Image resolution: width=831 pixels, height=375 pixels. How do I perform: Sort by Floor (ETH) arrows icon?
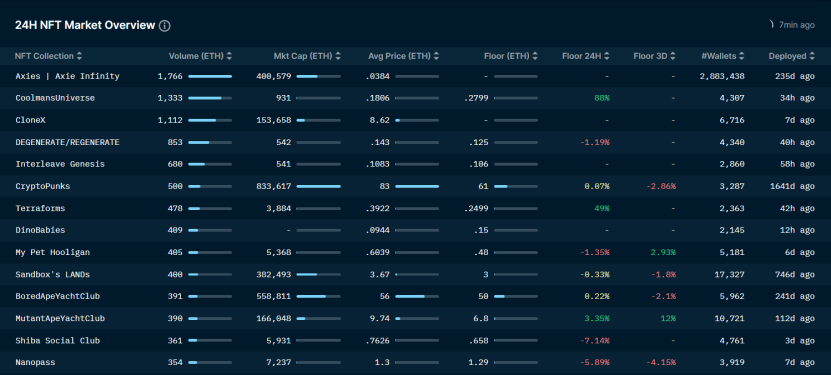pyautogui.click(x=535, y=56)
